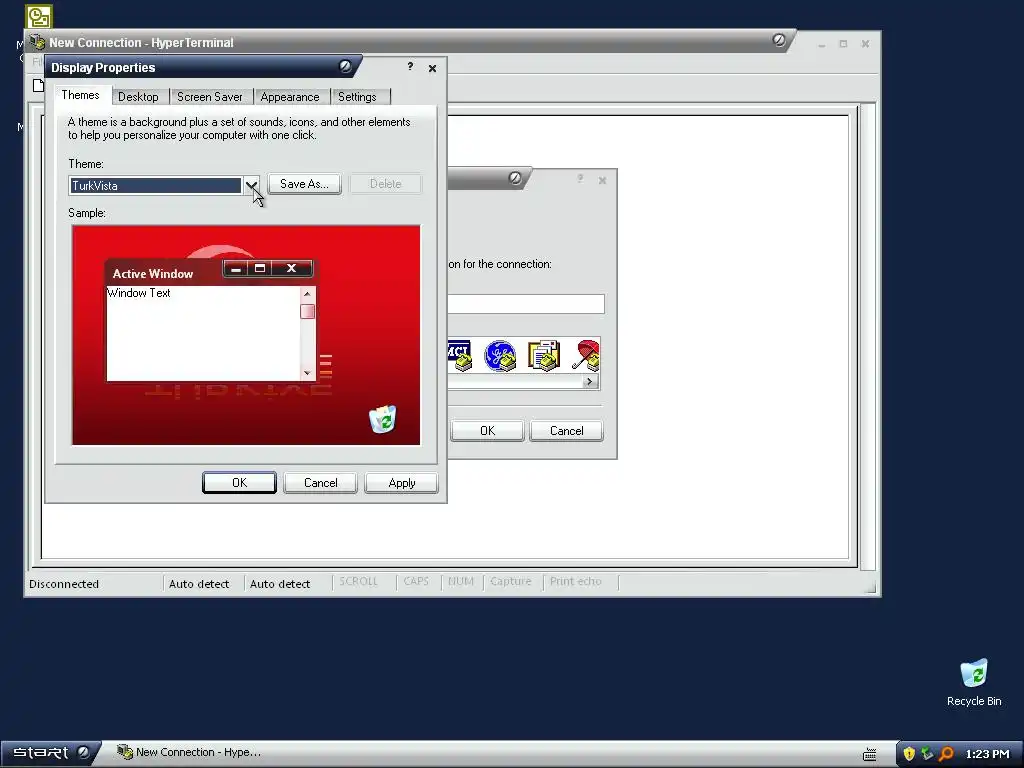Click the CAPS status indicator
The image size is (1024, 768).
click(x=416, y=581)
